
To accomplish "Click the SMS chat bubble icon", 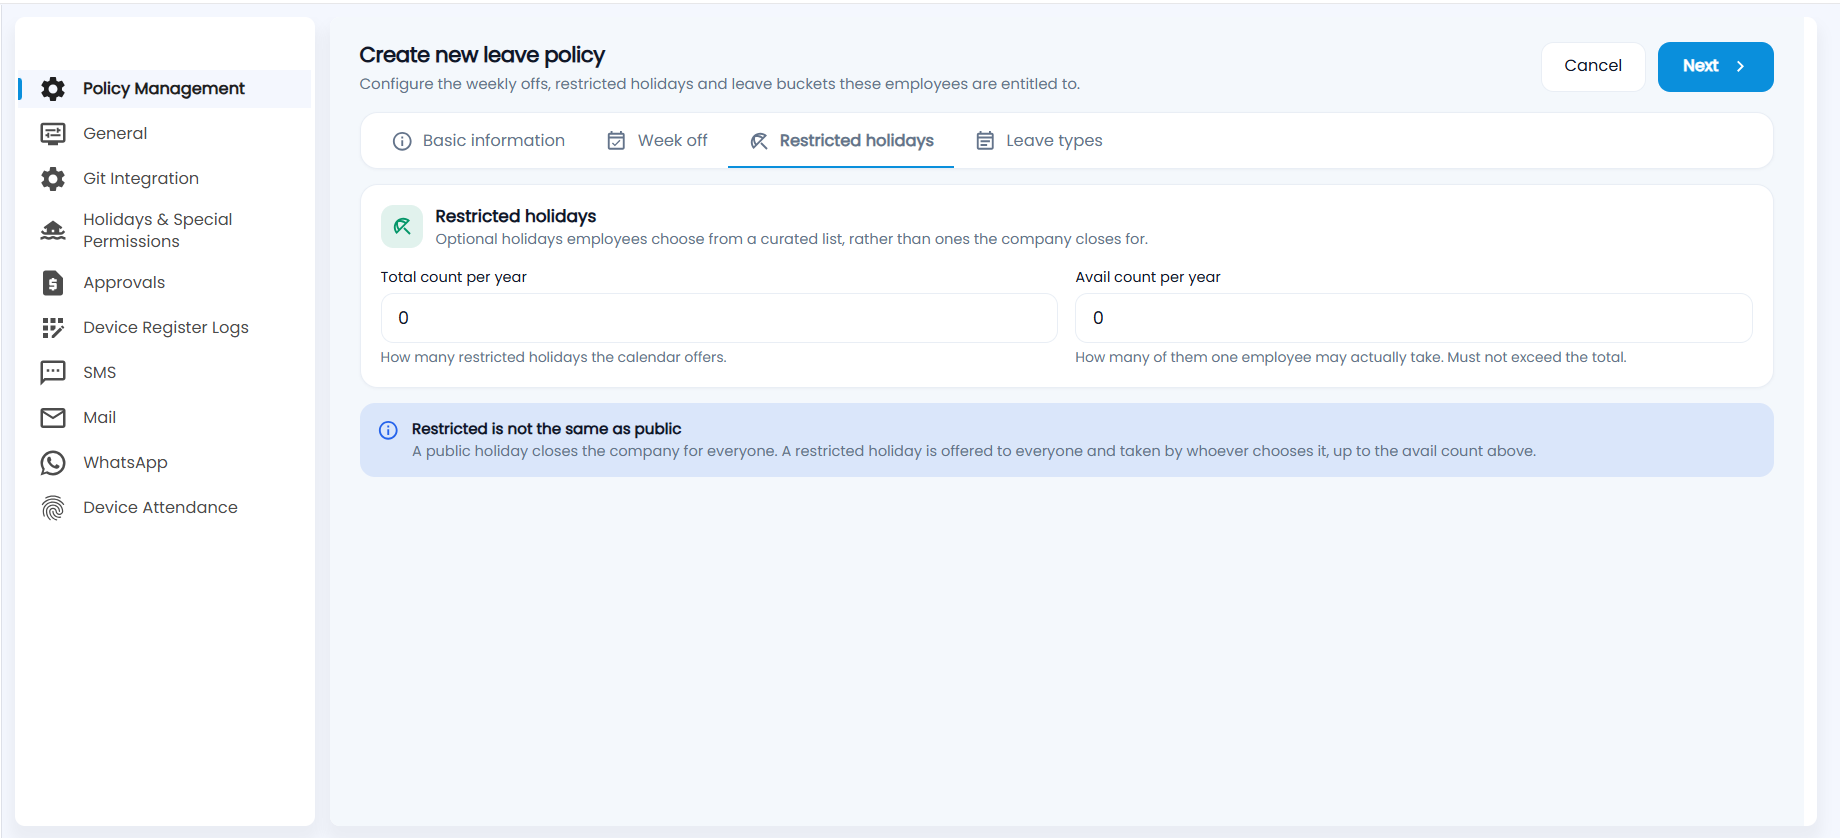I will click(53, 373).
